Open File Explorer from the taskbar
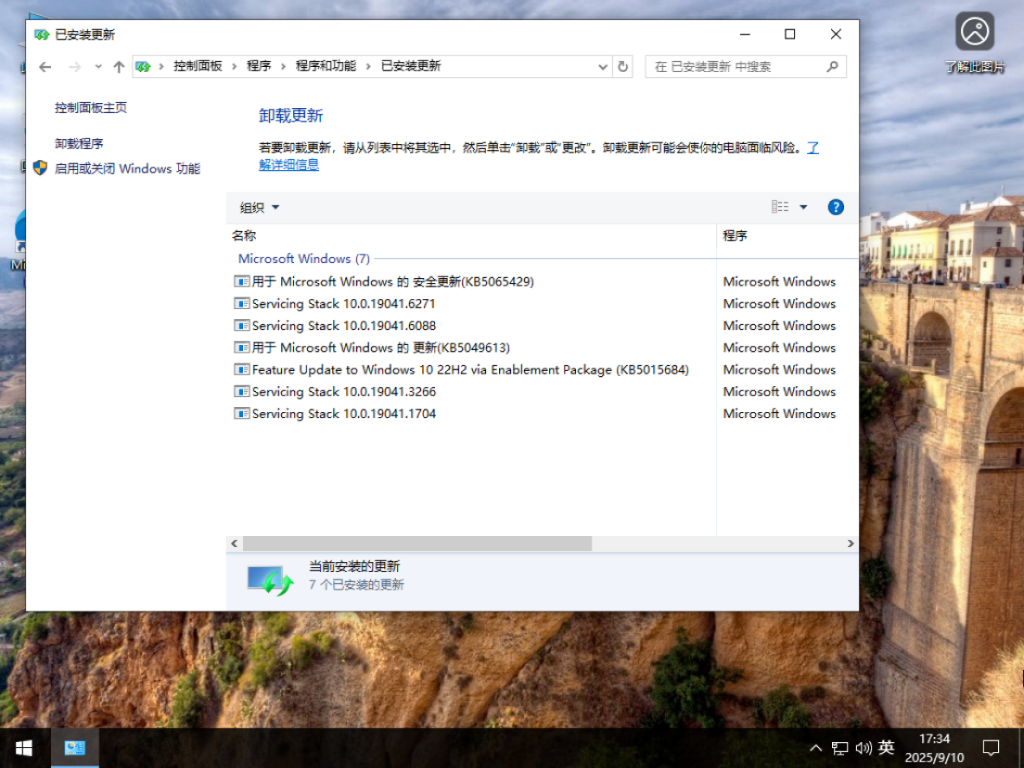This screenshot has width=1024, height=768. click(74, 747)
